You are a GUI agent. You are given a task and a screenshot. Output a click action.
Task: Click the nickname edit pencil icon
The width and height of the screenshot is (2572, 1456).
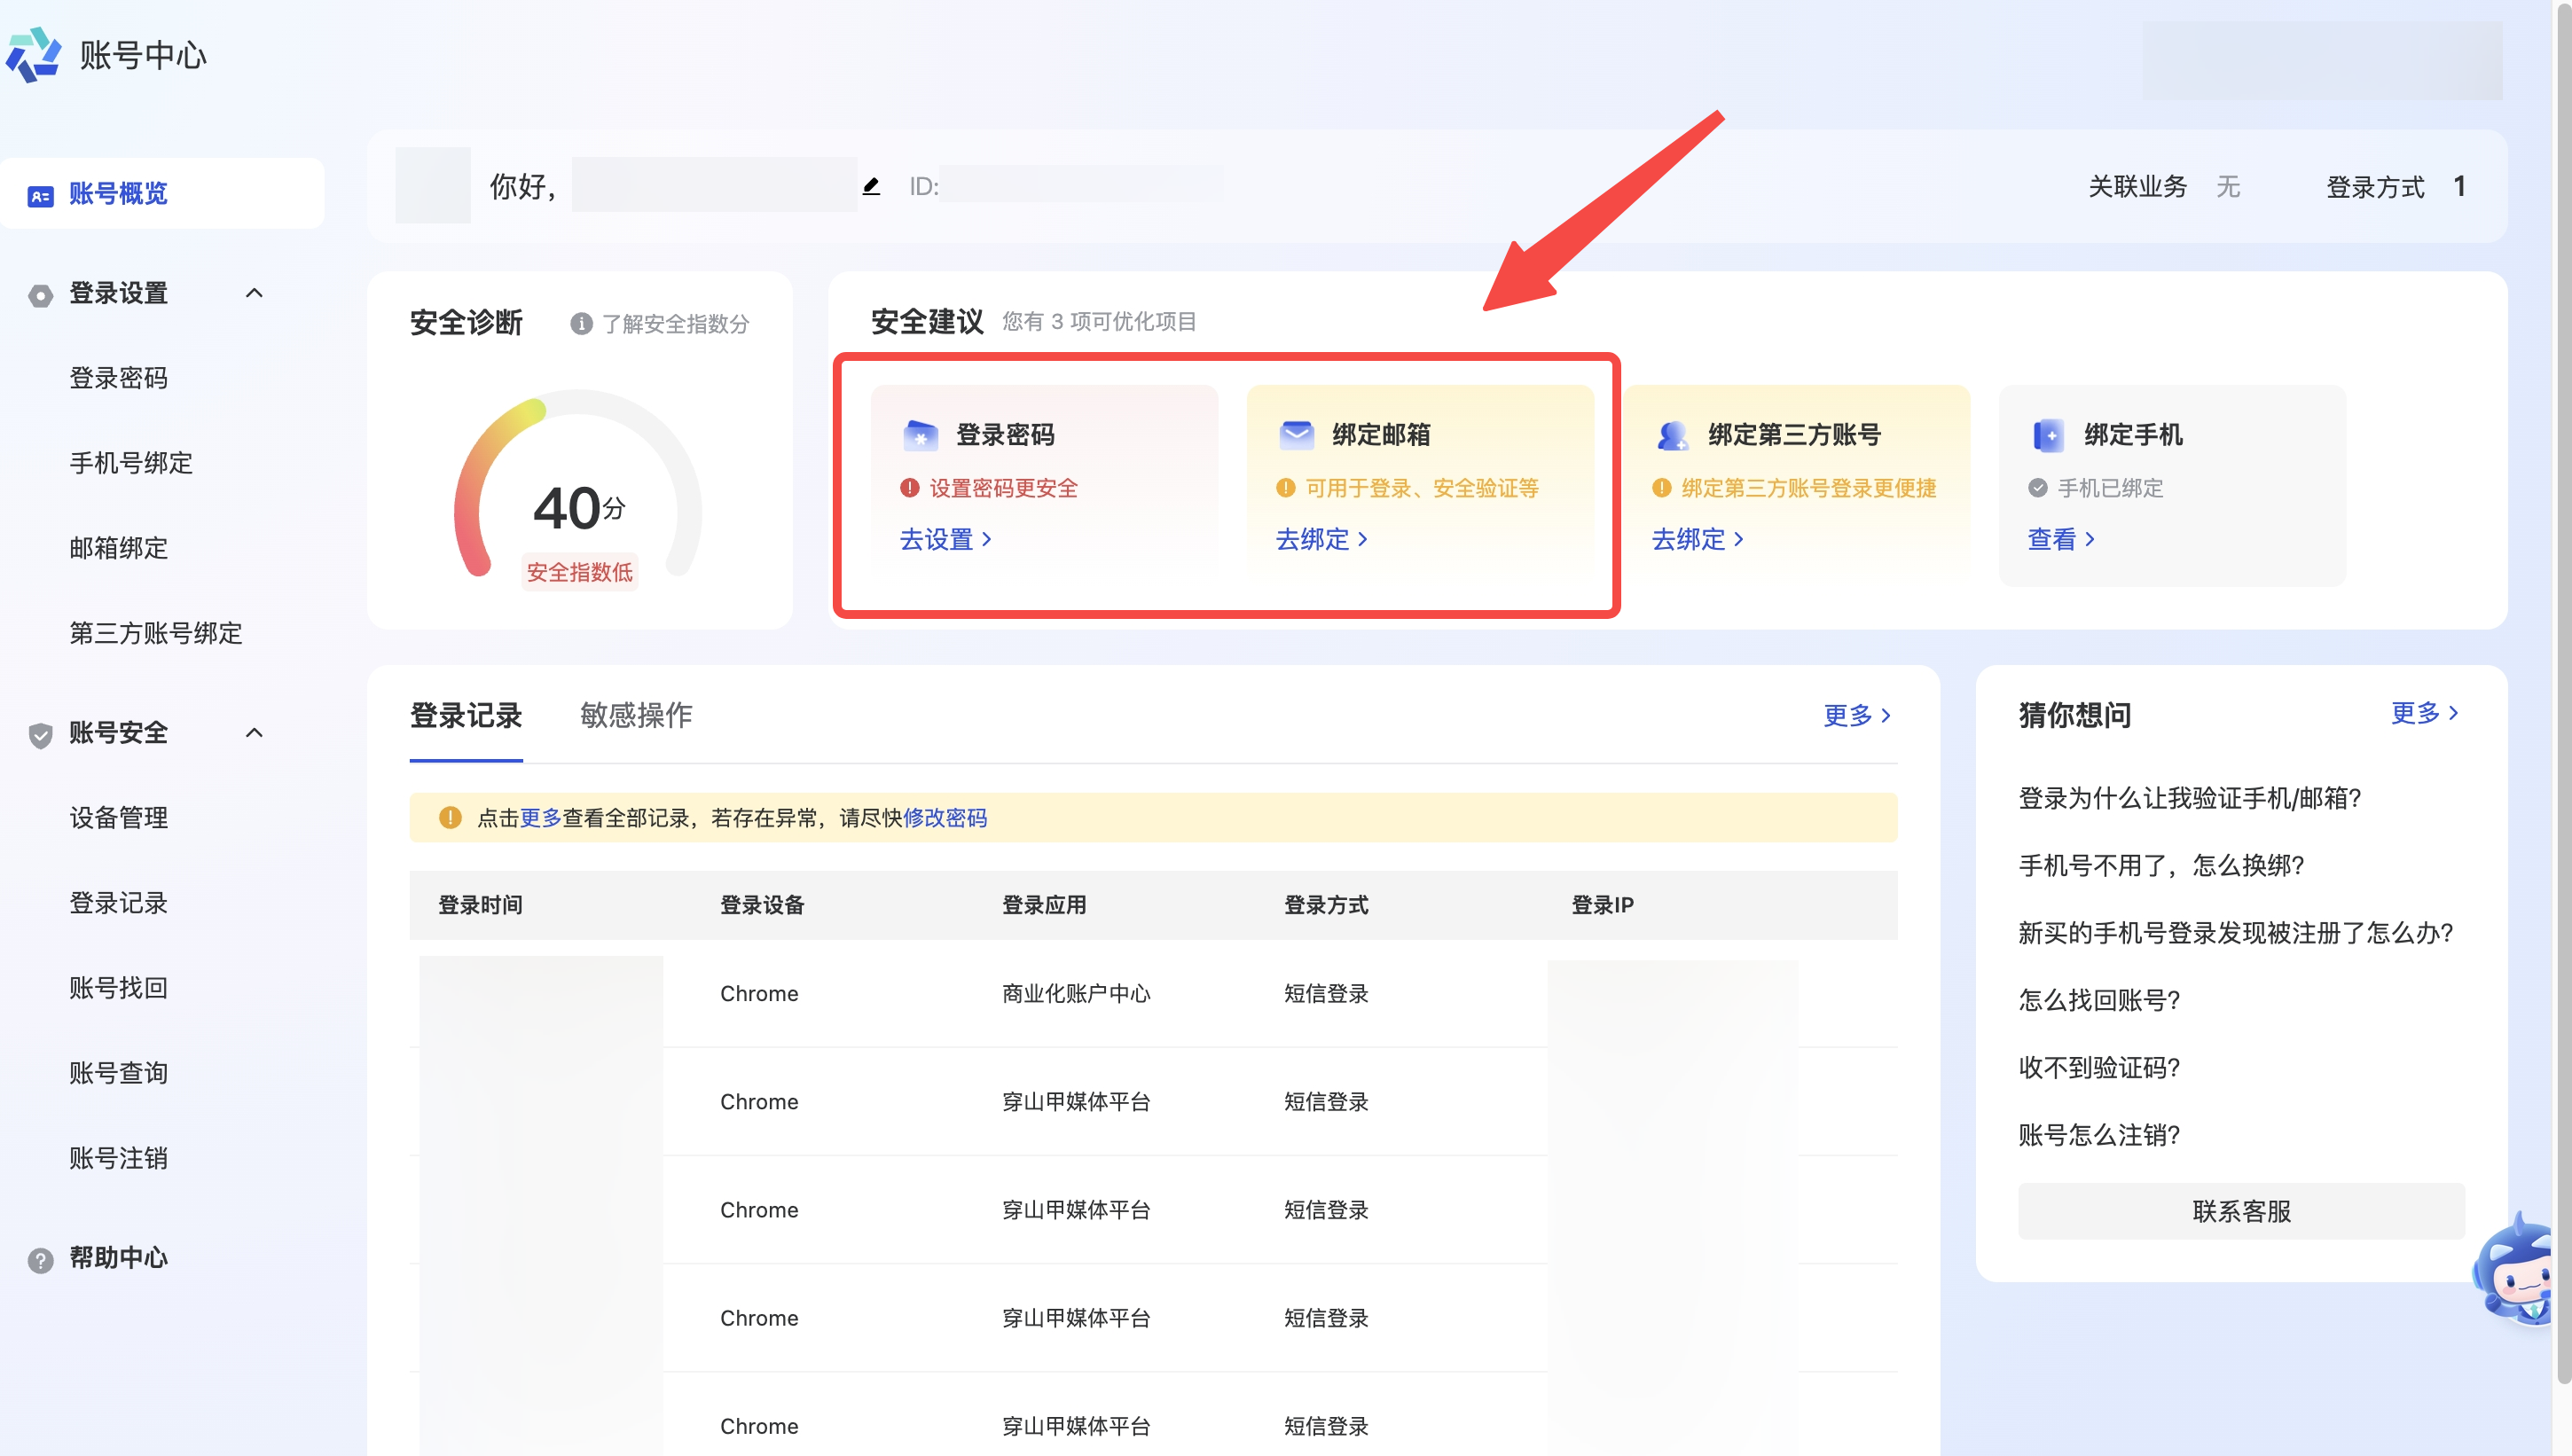871,186
